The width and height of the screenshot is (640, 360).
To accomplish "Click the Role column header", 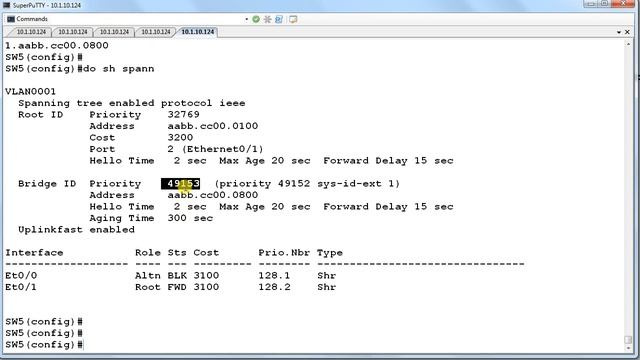I will 148,253.
